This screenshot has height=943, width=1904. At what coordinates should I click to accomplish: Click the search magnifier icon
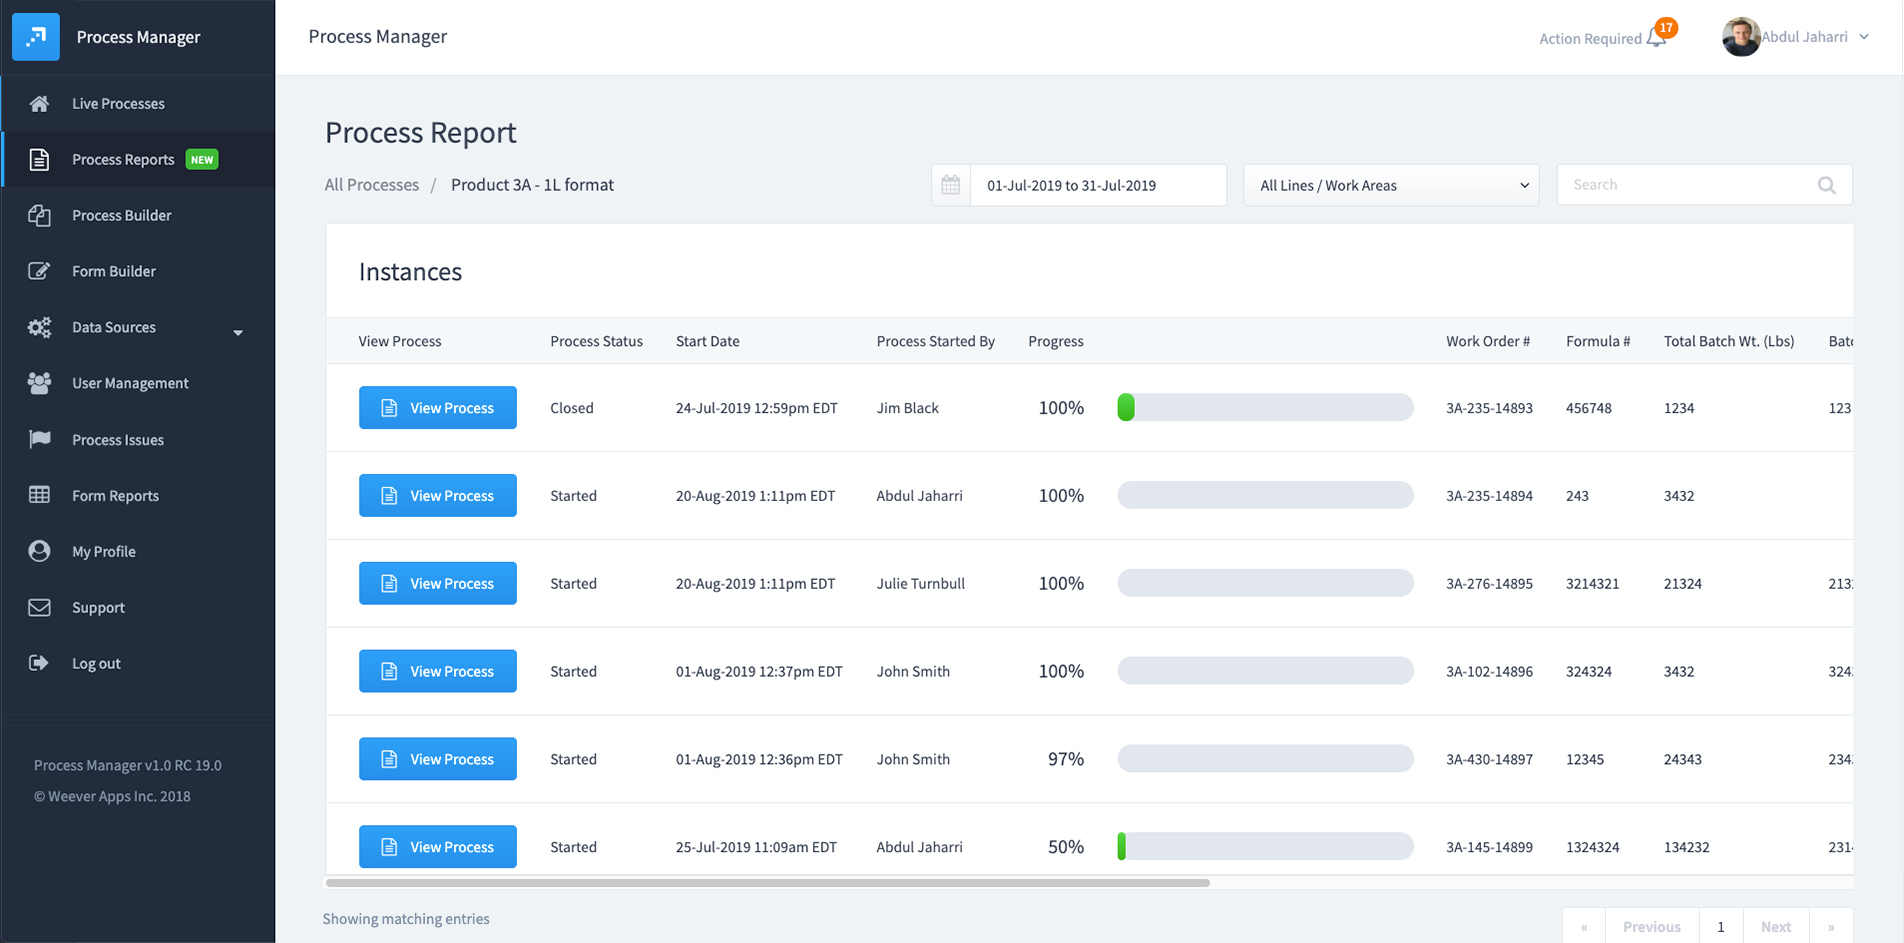point(1826,185)
